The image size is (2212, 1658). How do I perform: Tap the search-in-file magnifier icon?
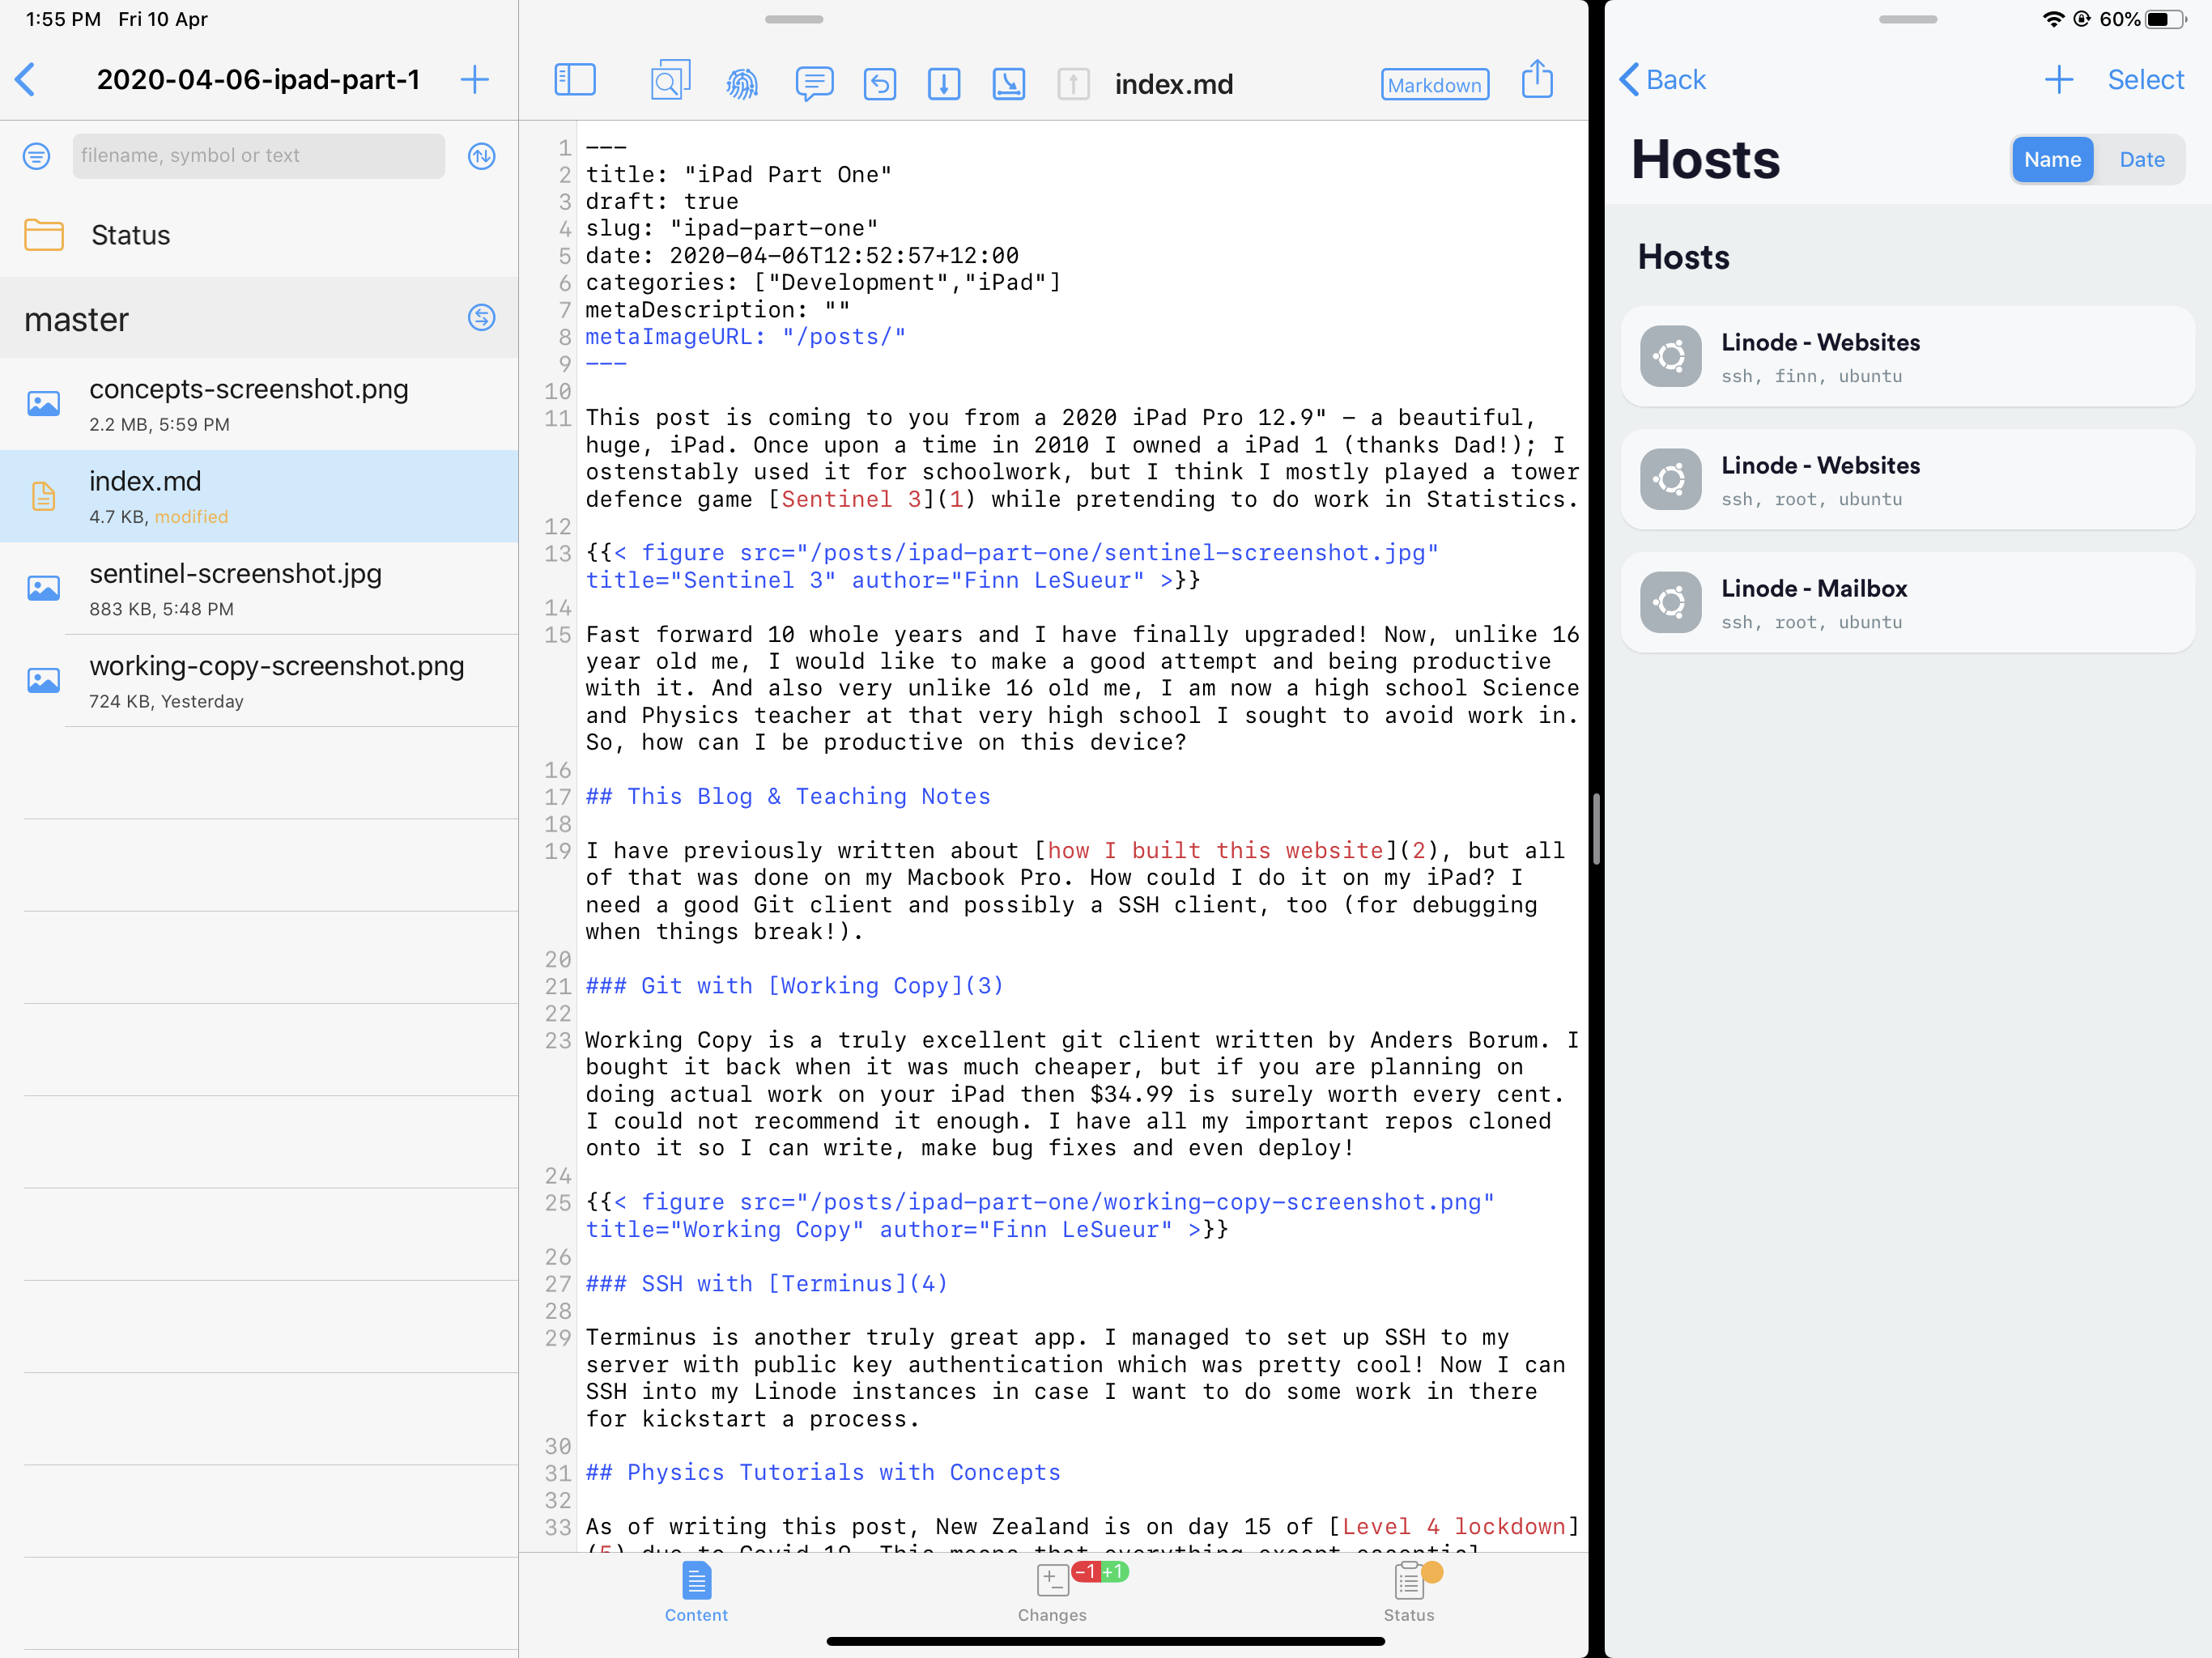pyautogui.click(x=669, y=81)
